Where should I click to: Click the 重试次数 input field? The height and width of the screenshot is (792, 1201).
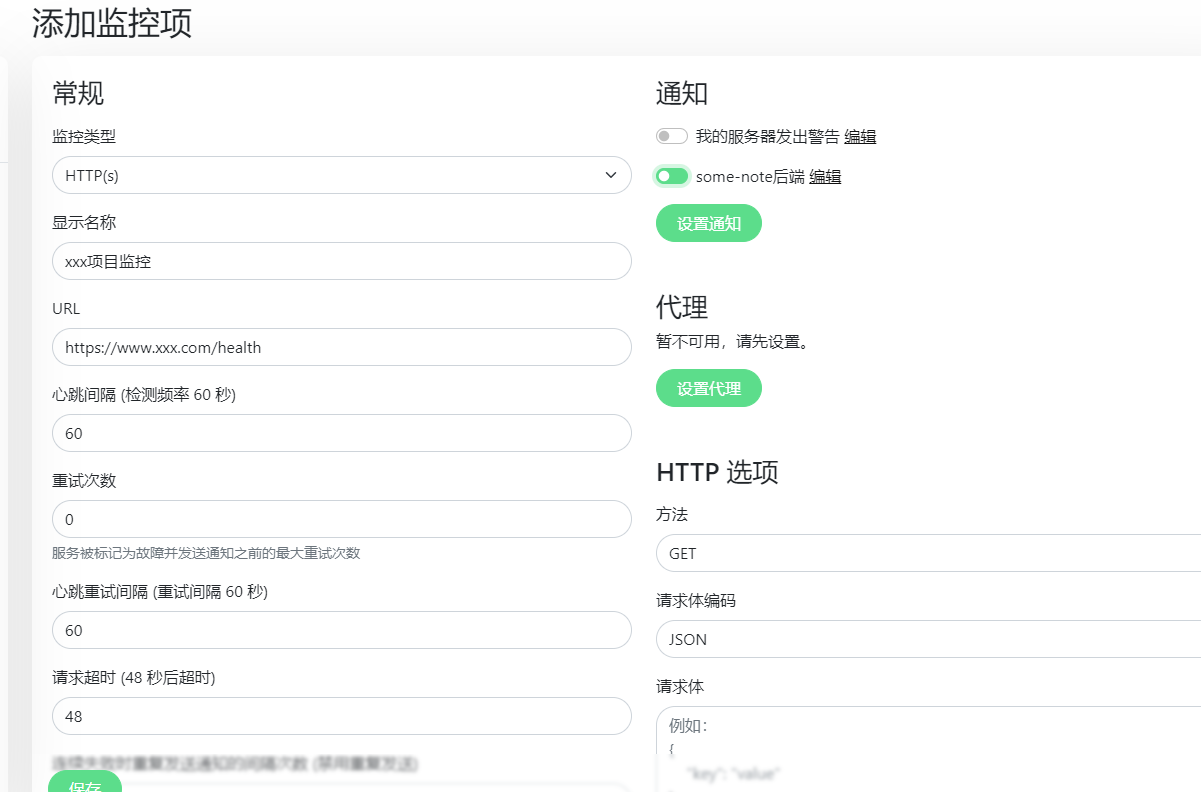coord(341,519)
